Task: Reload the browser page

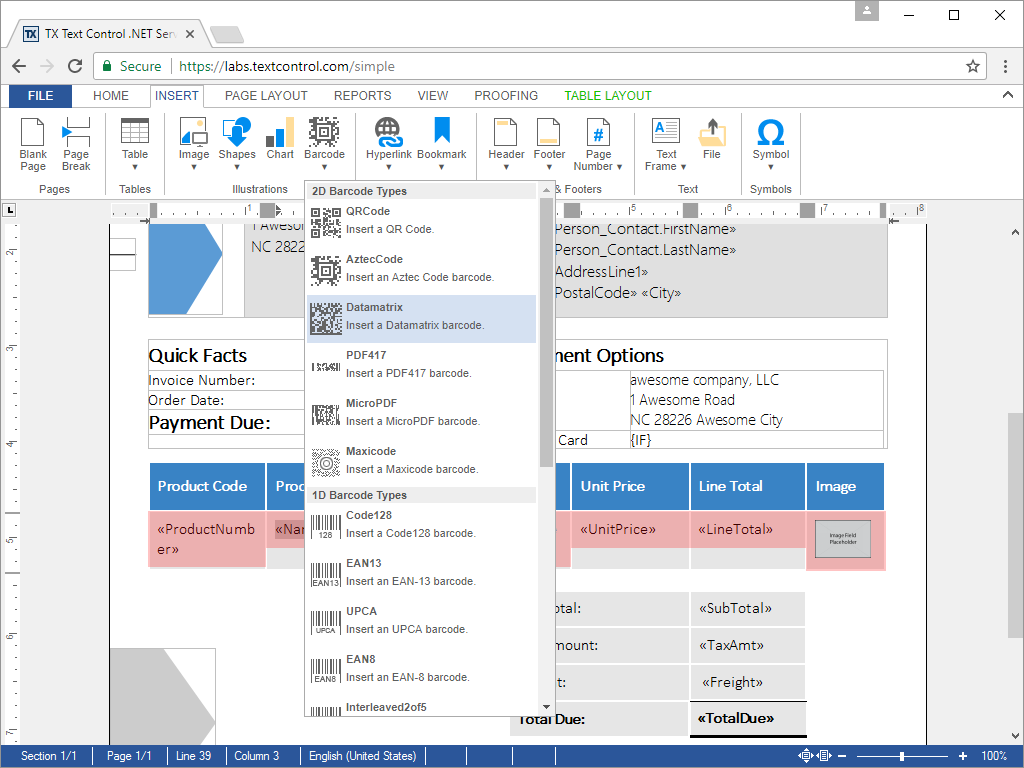Action: [75, 66]
